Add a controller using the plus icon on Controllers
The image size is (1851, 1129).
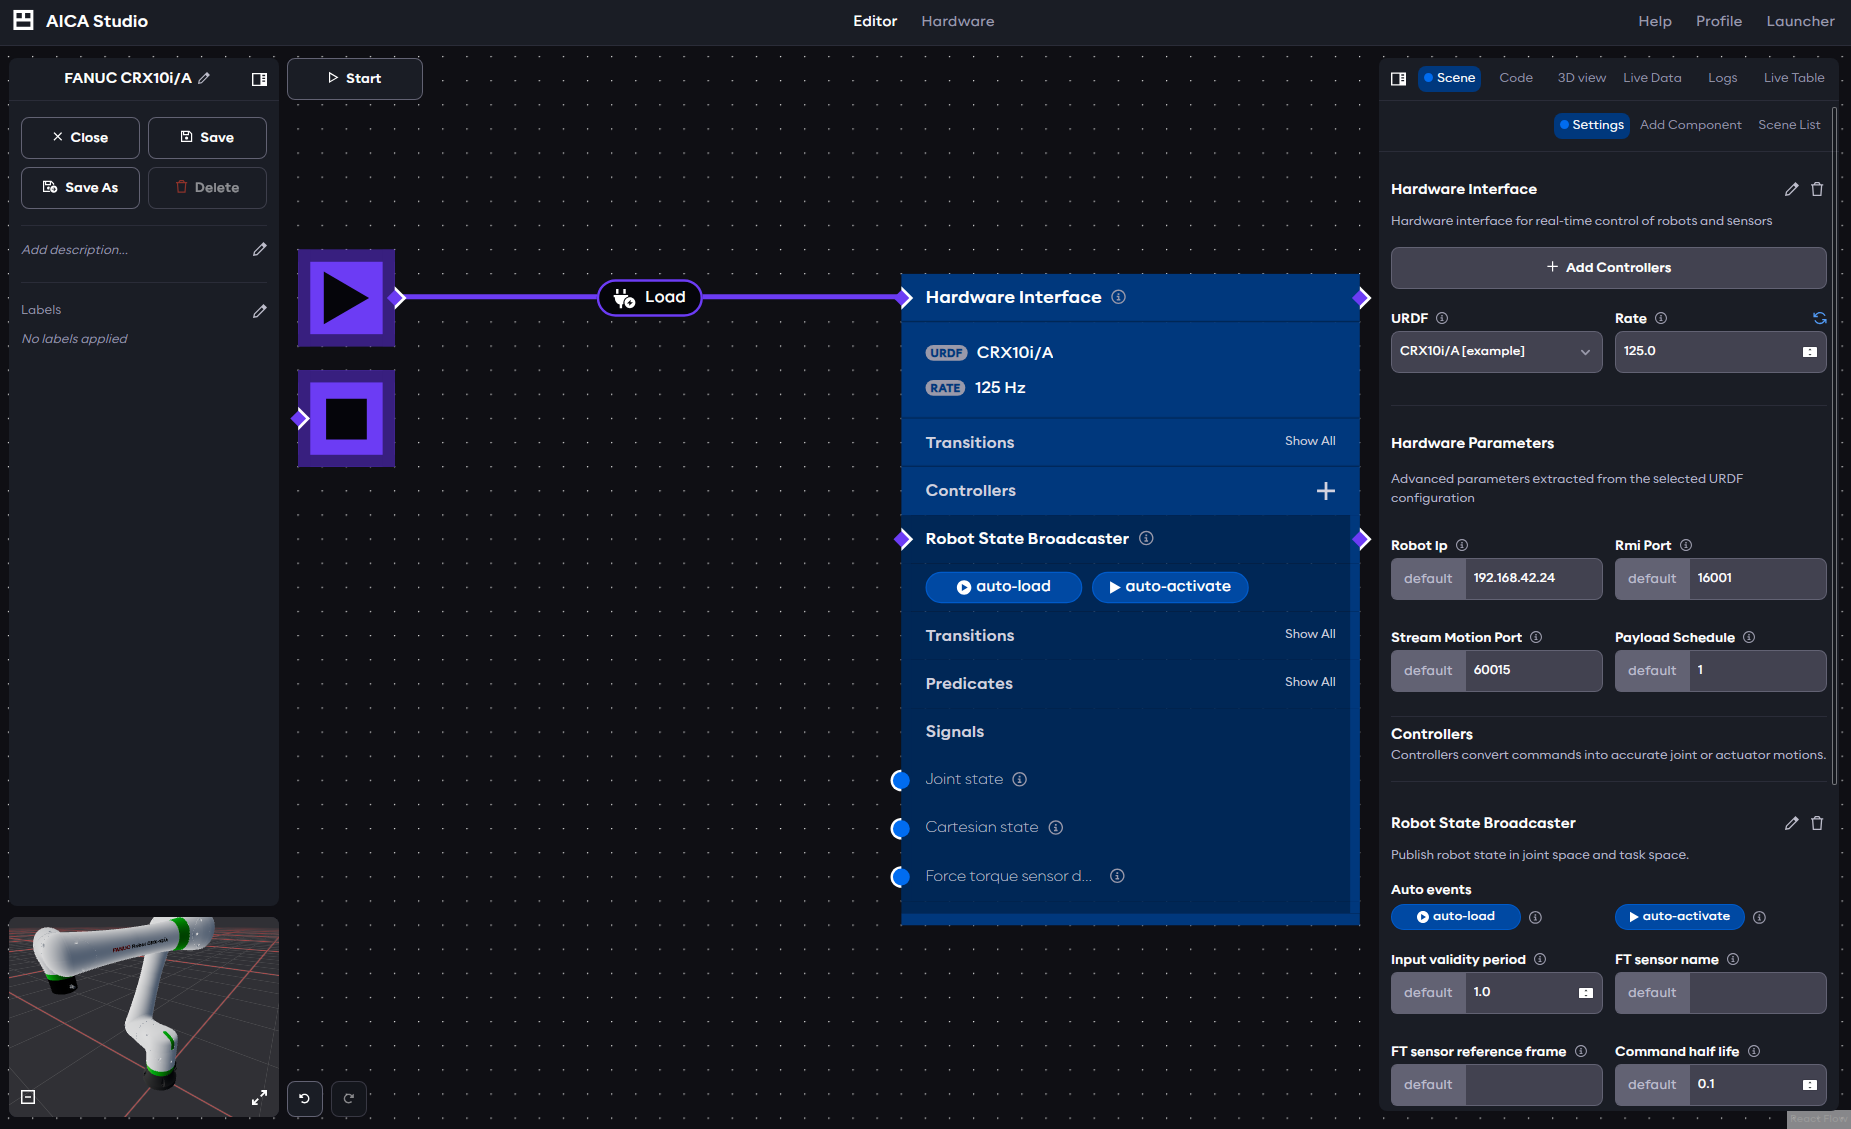[1325, 491]
